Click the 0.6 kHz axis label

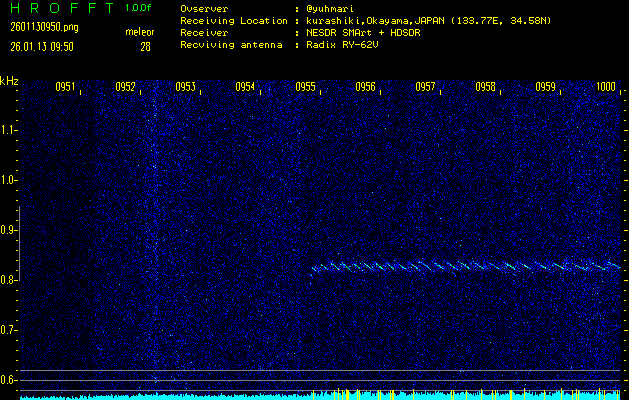tap(9, 380)
